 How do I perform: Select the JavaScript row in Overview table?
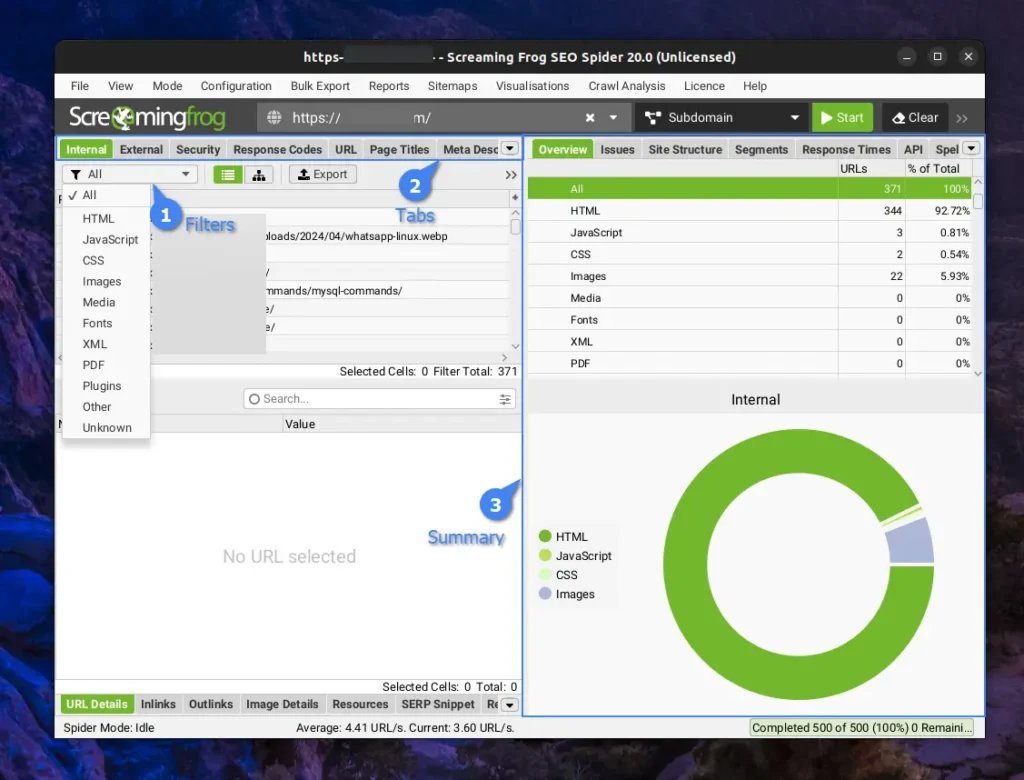coord(749,233)
